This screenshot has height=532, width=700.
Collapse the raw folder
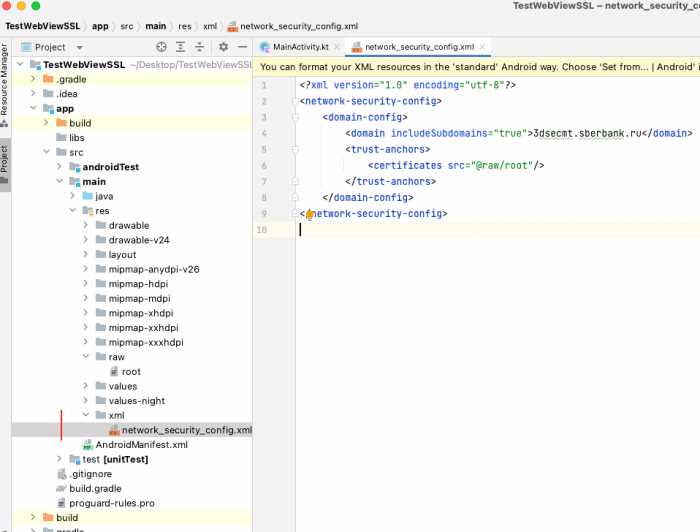[x=86, y=357]
